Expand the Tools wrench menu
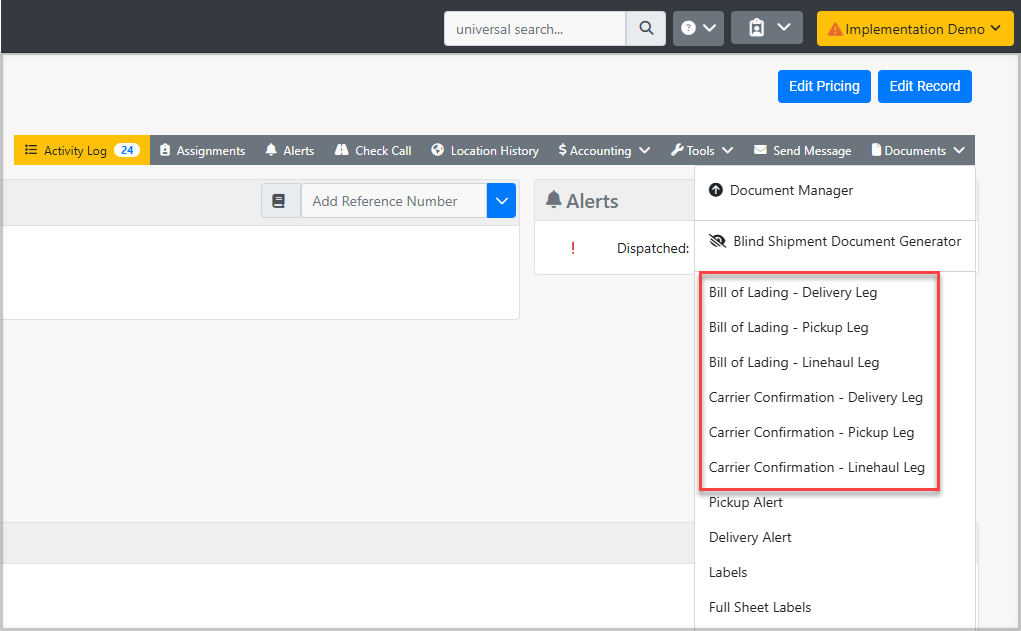The image size is (1021, 631). point(701,151)
